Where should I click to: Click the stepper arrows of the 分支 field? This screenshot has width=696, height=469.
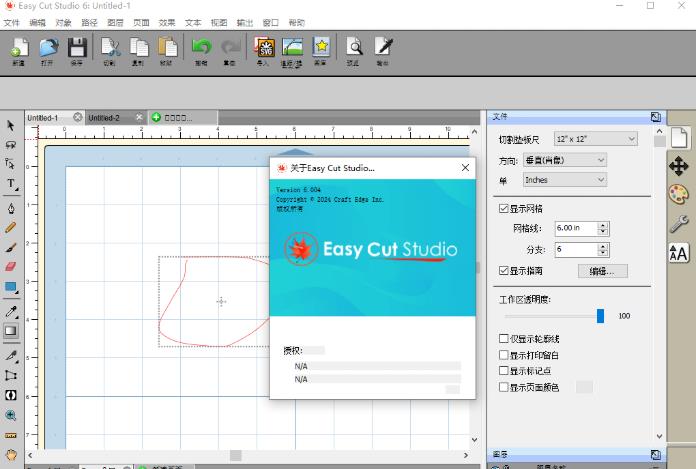[x=603, y=249]
